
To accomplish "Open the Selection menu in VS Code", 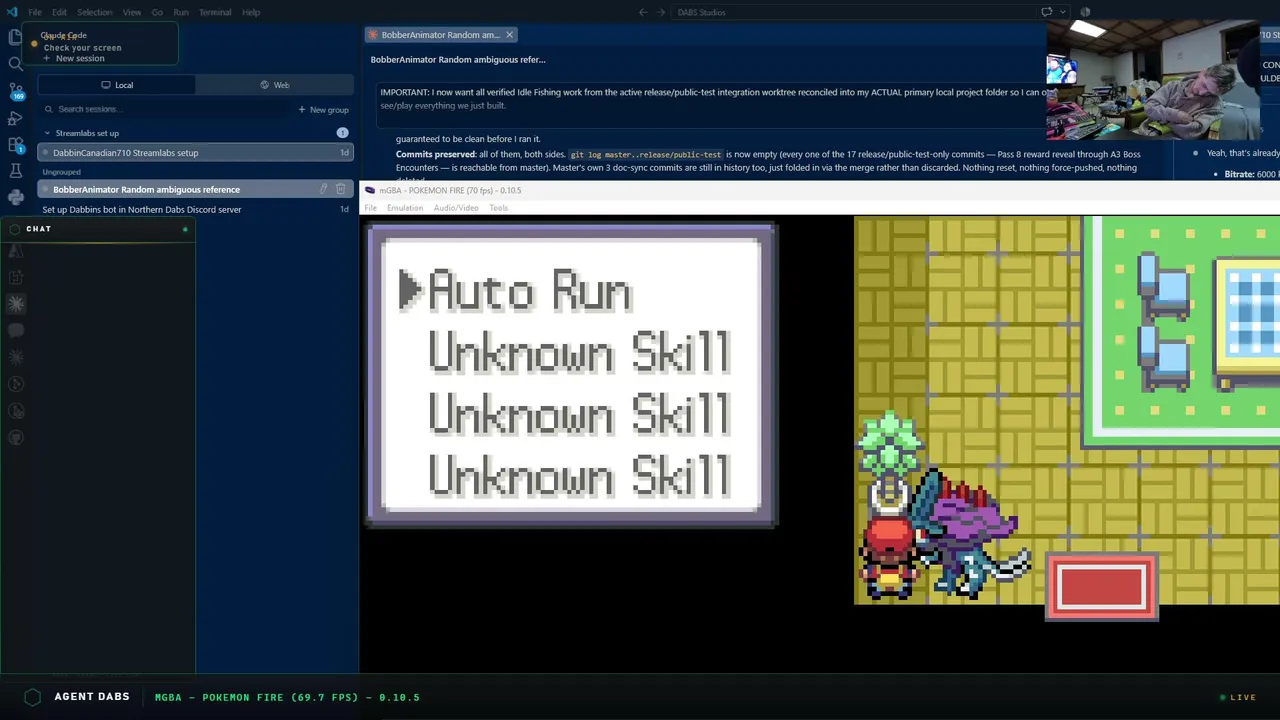I will point(94,12).
